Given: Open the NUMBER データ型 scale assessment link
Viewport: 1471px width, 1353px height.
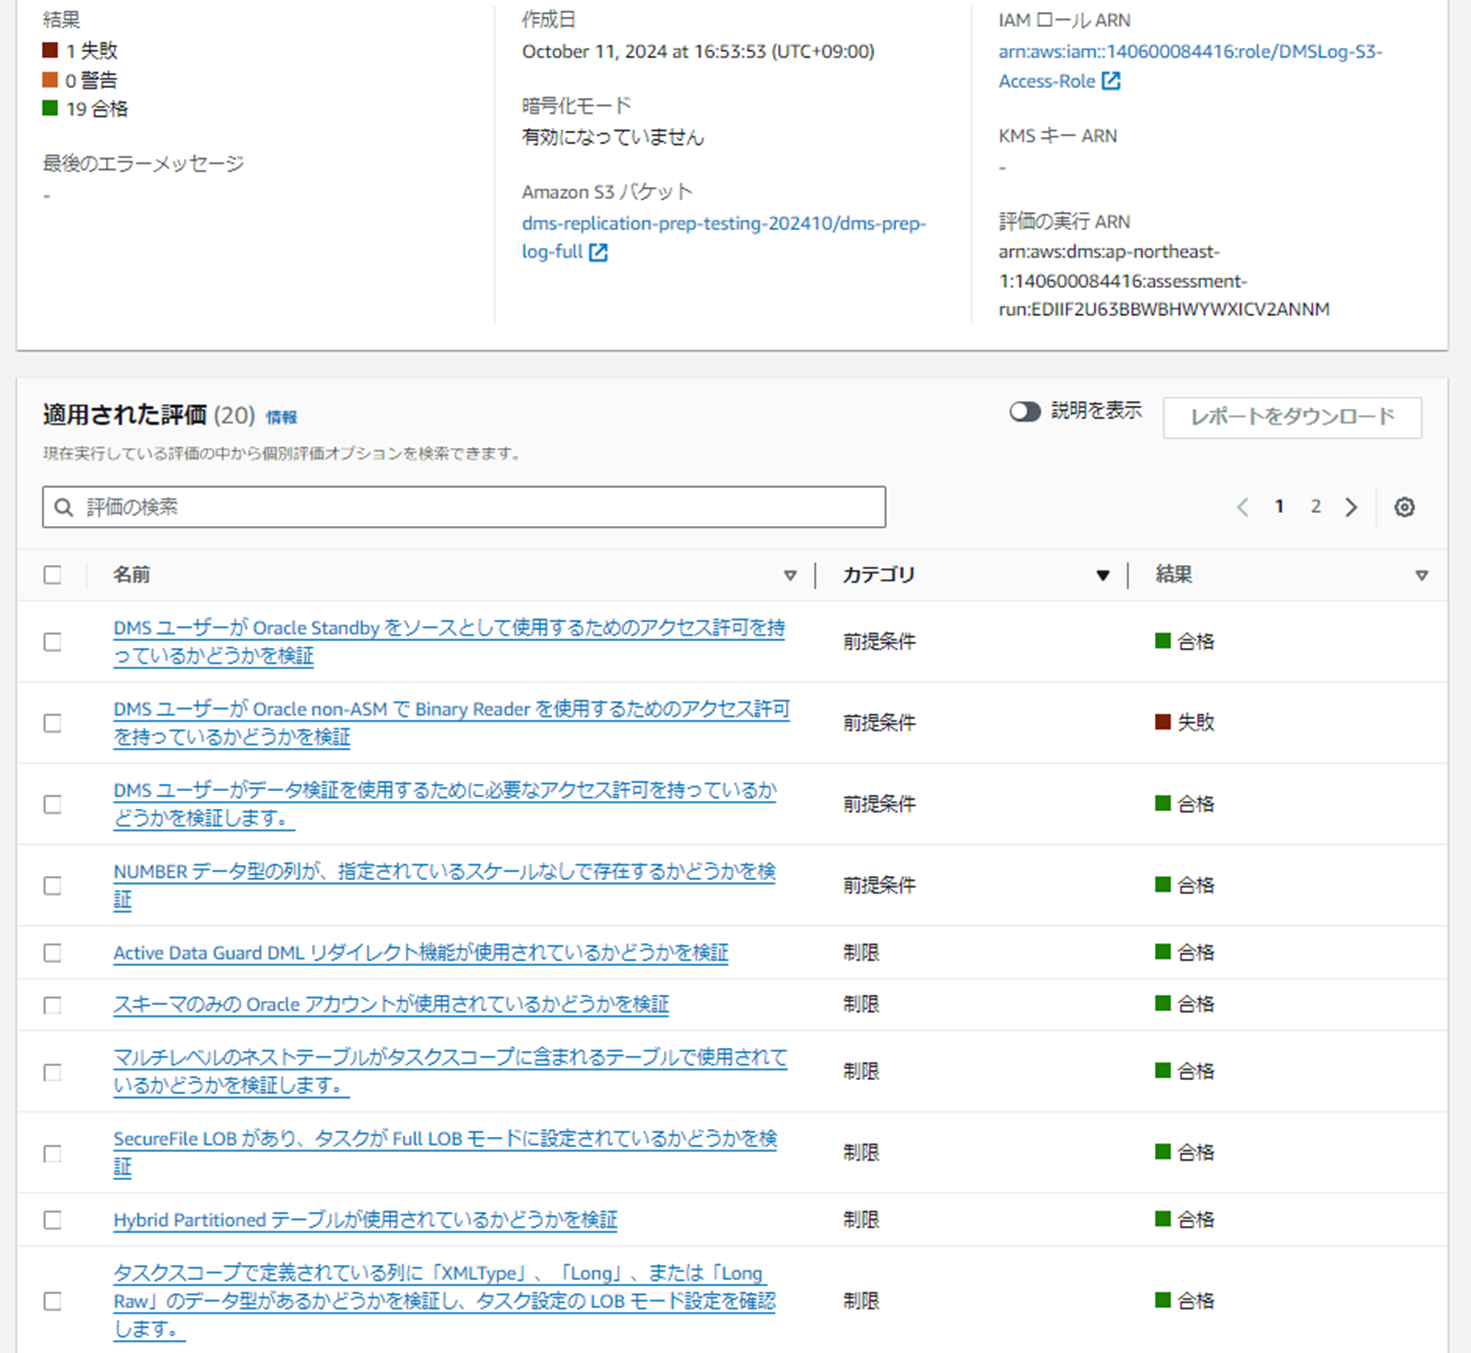Looking at the screenshot, I should (x=445, y=885).
